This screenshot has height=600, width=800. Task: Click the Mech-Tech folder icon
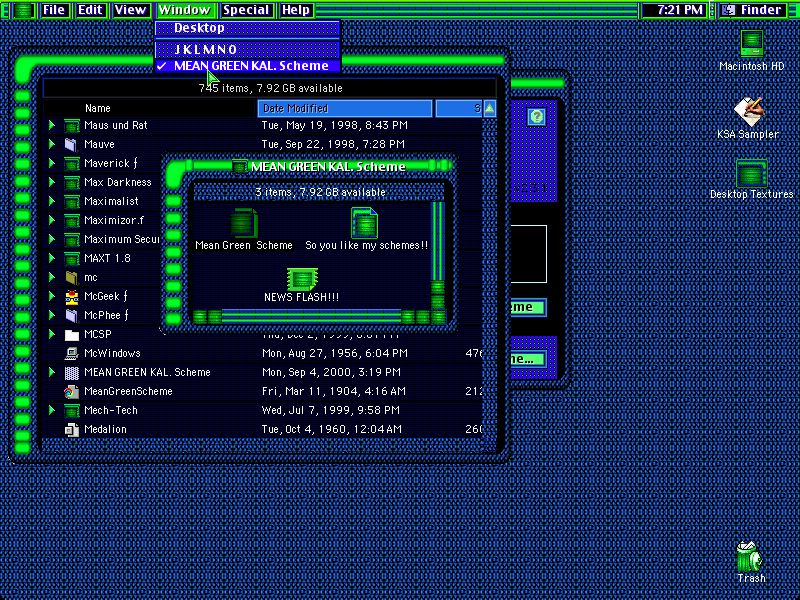pos(71,410)
